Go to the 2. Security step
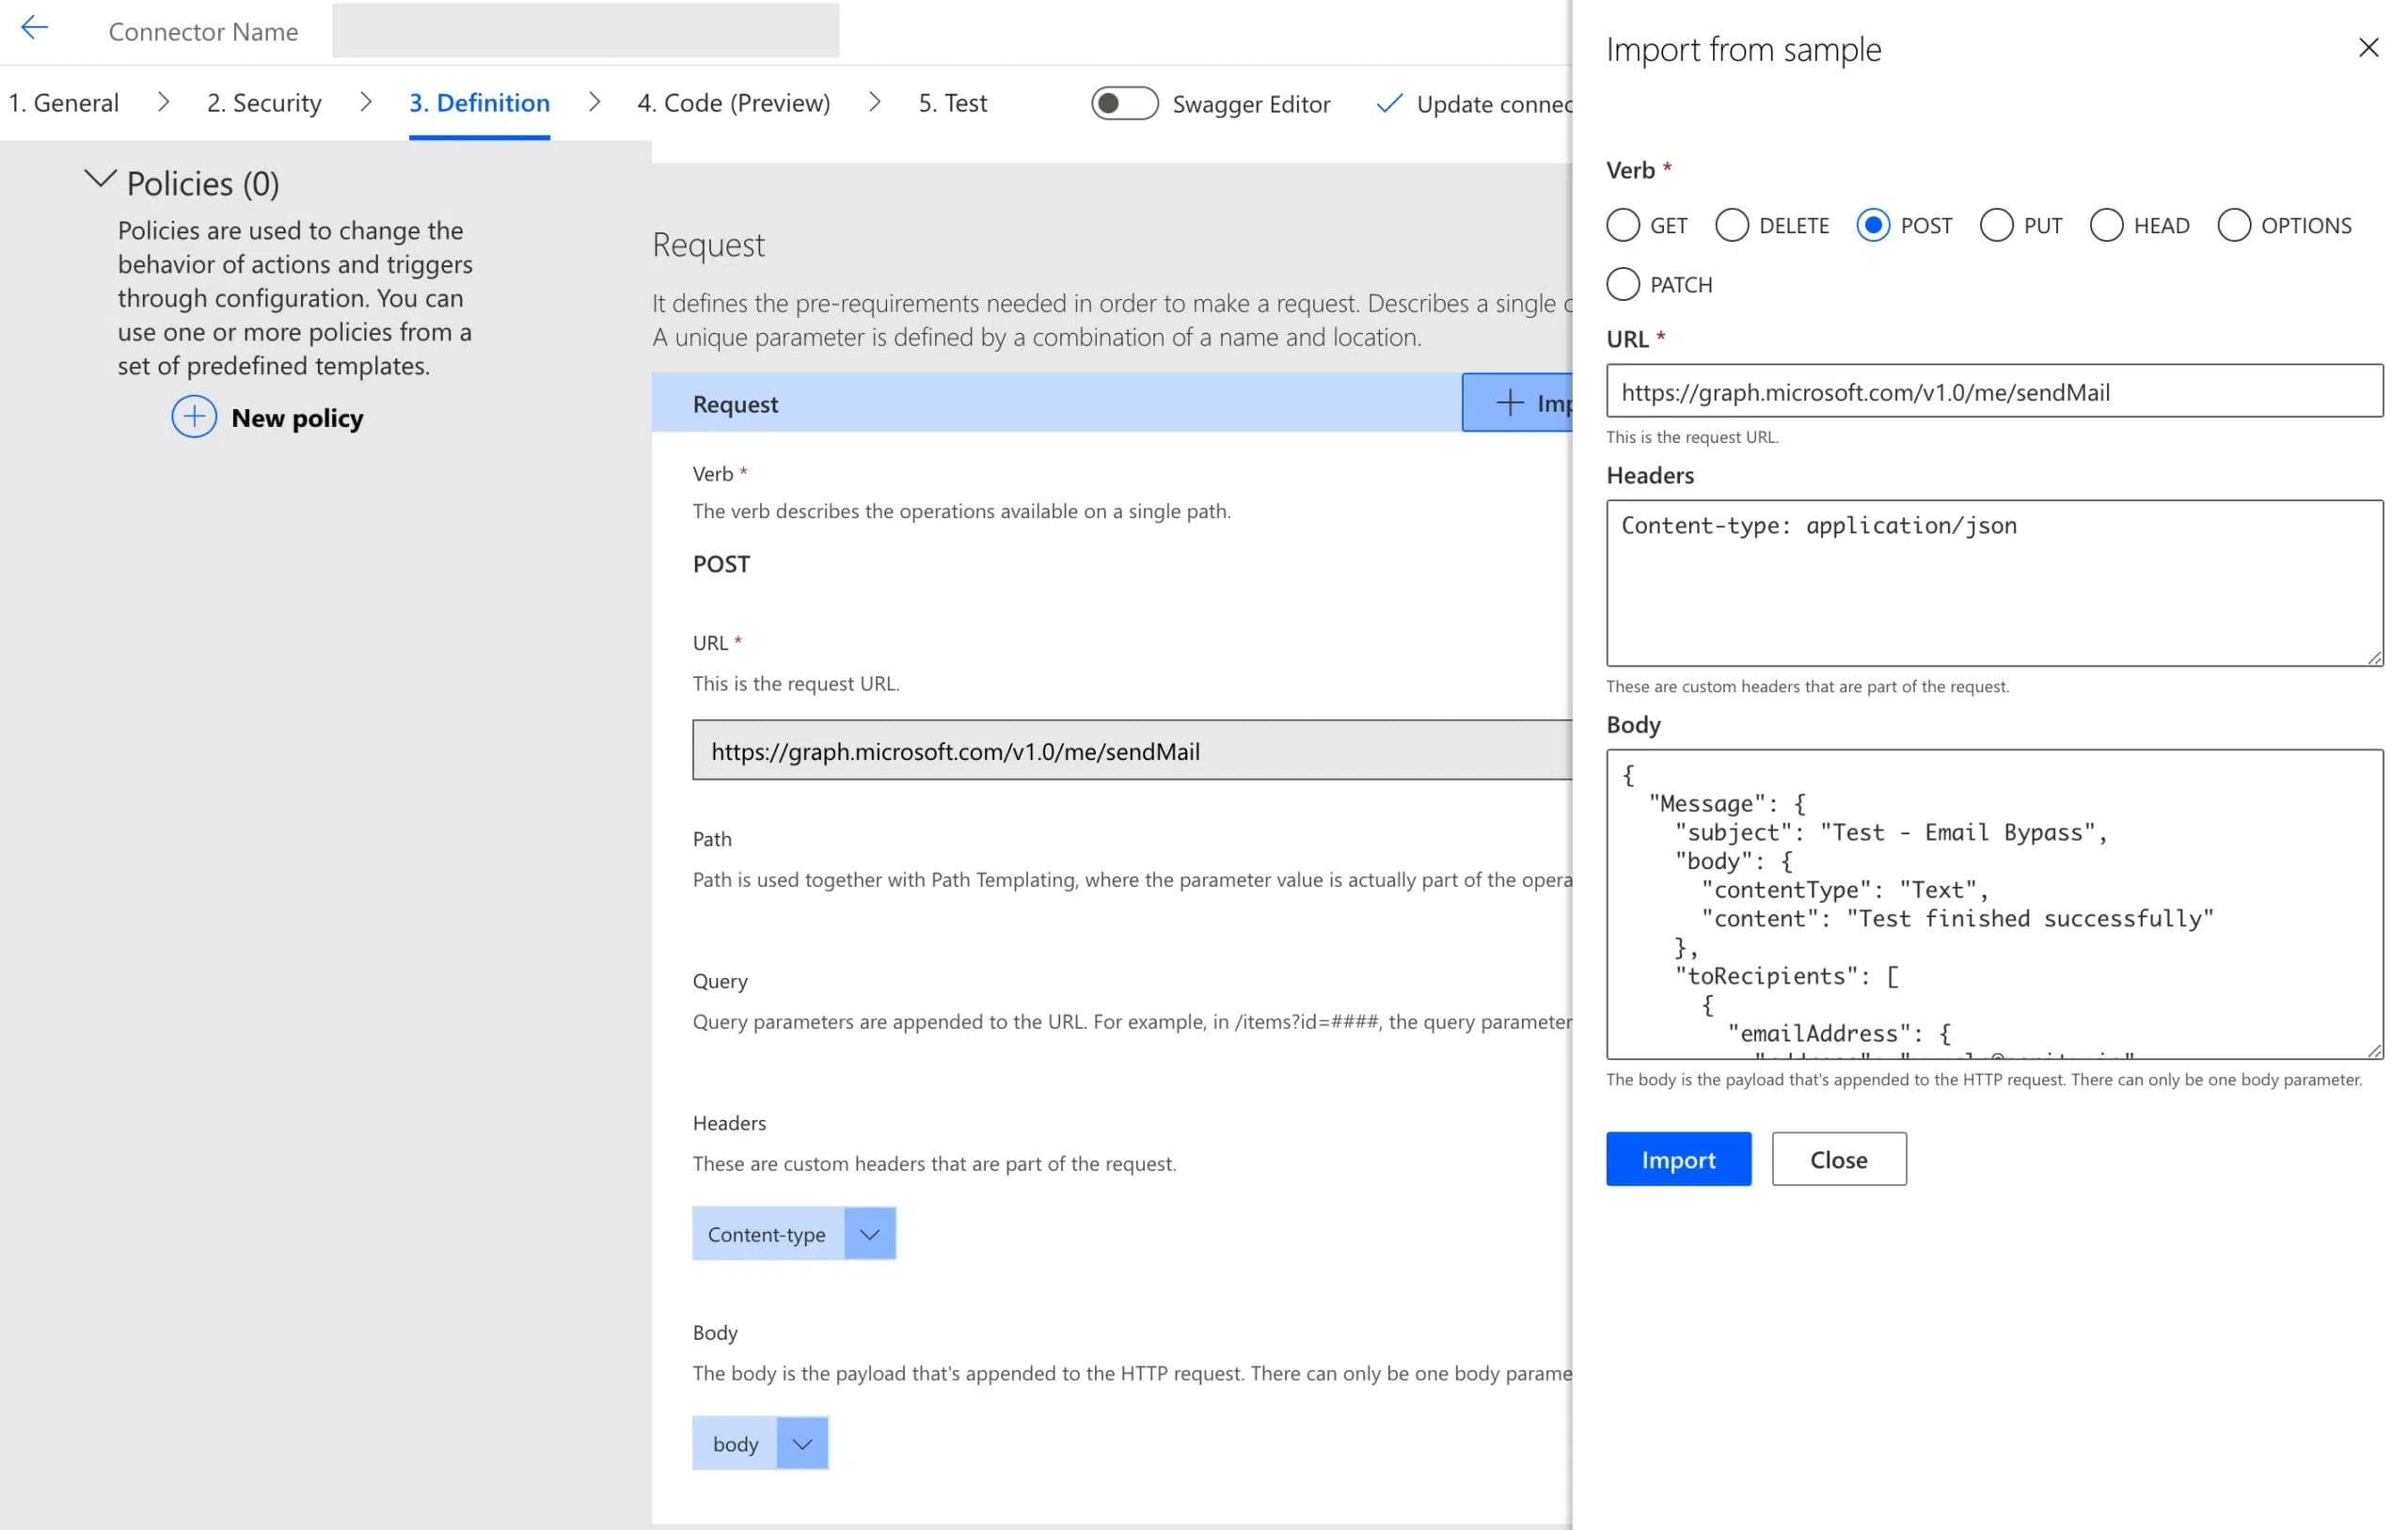Screen dimensions: 2408x1530 (264, 103)
